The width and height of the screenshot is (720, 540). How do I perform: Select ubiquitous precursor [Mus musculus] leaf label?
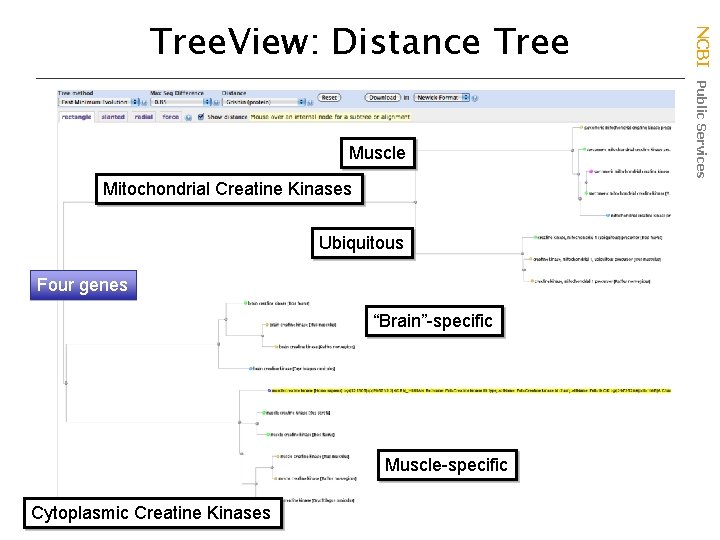[597, 259]
